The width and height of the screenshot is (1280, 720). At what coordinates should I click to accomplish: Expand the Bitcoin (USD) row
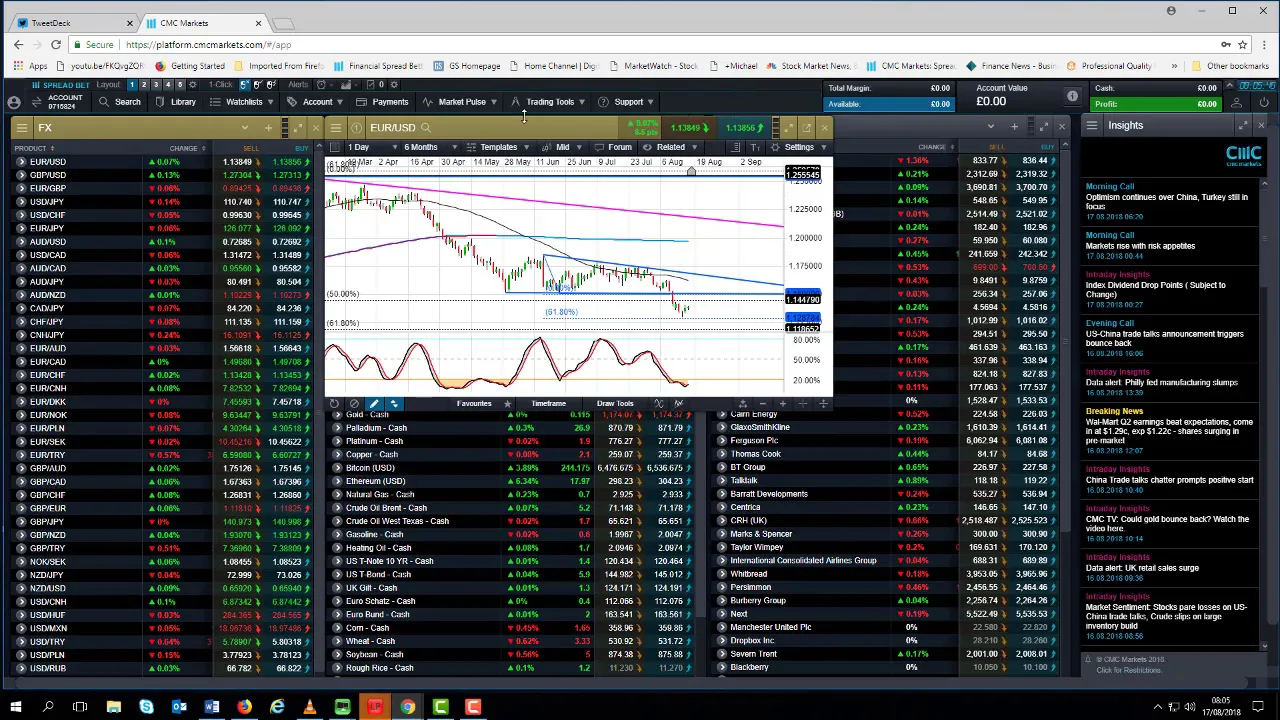coord(338,468)
